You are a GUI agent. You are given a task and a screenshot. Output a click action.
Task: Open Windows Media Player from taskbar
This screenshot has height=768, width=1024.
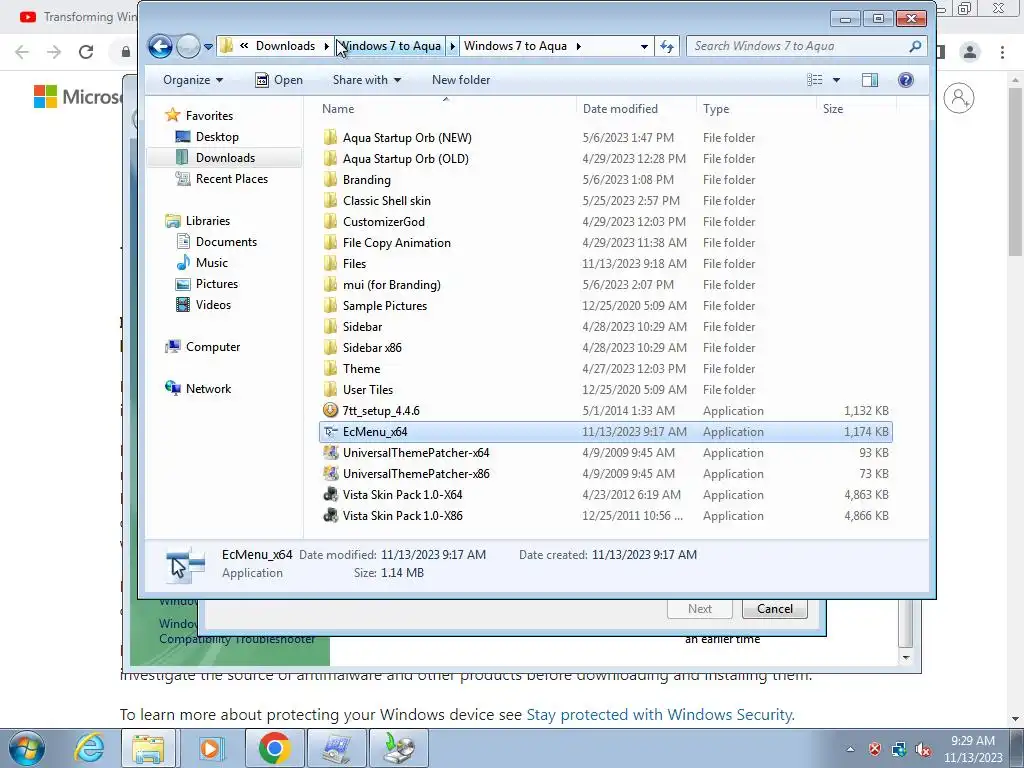(210, 748)
